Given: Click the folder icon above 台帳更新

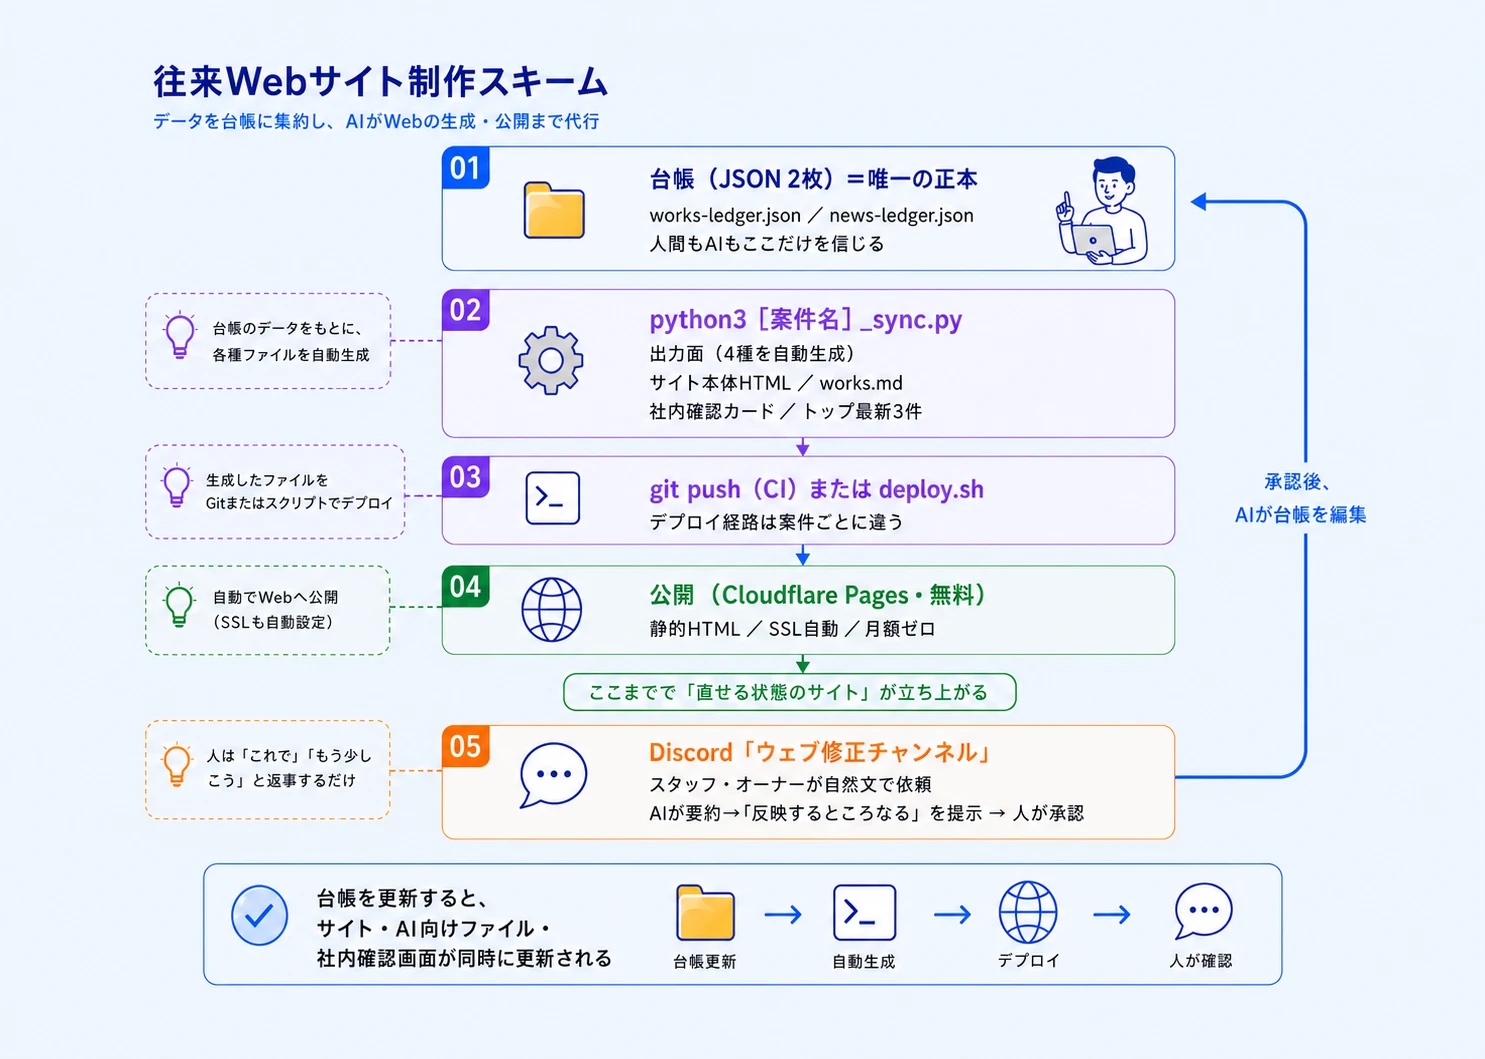Looking at the screenshot, I should [x=705, y=912].
